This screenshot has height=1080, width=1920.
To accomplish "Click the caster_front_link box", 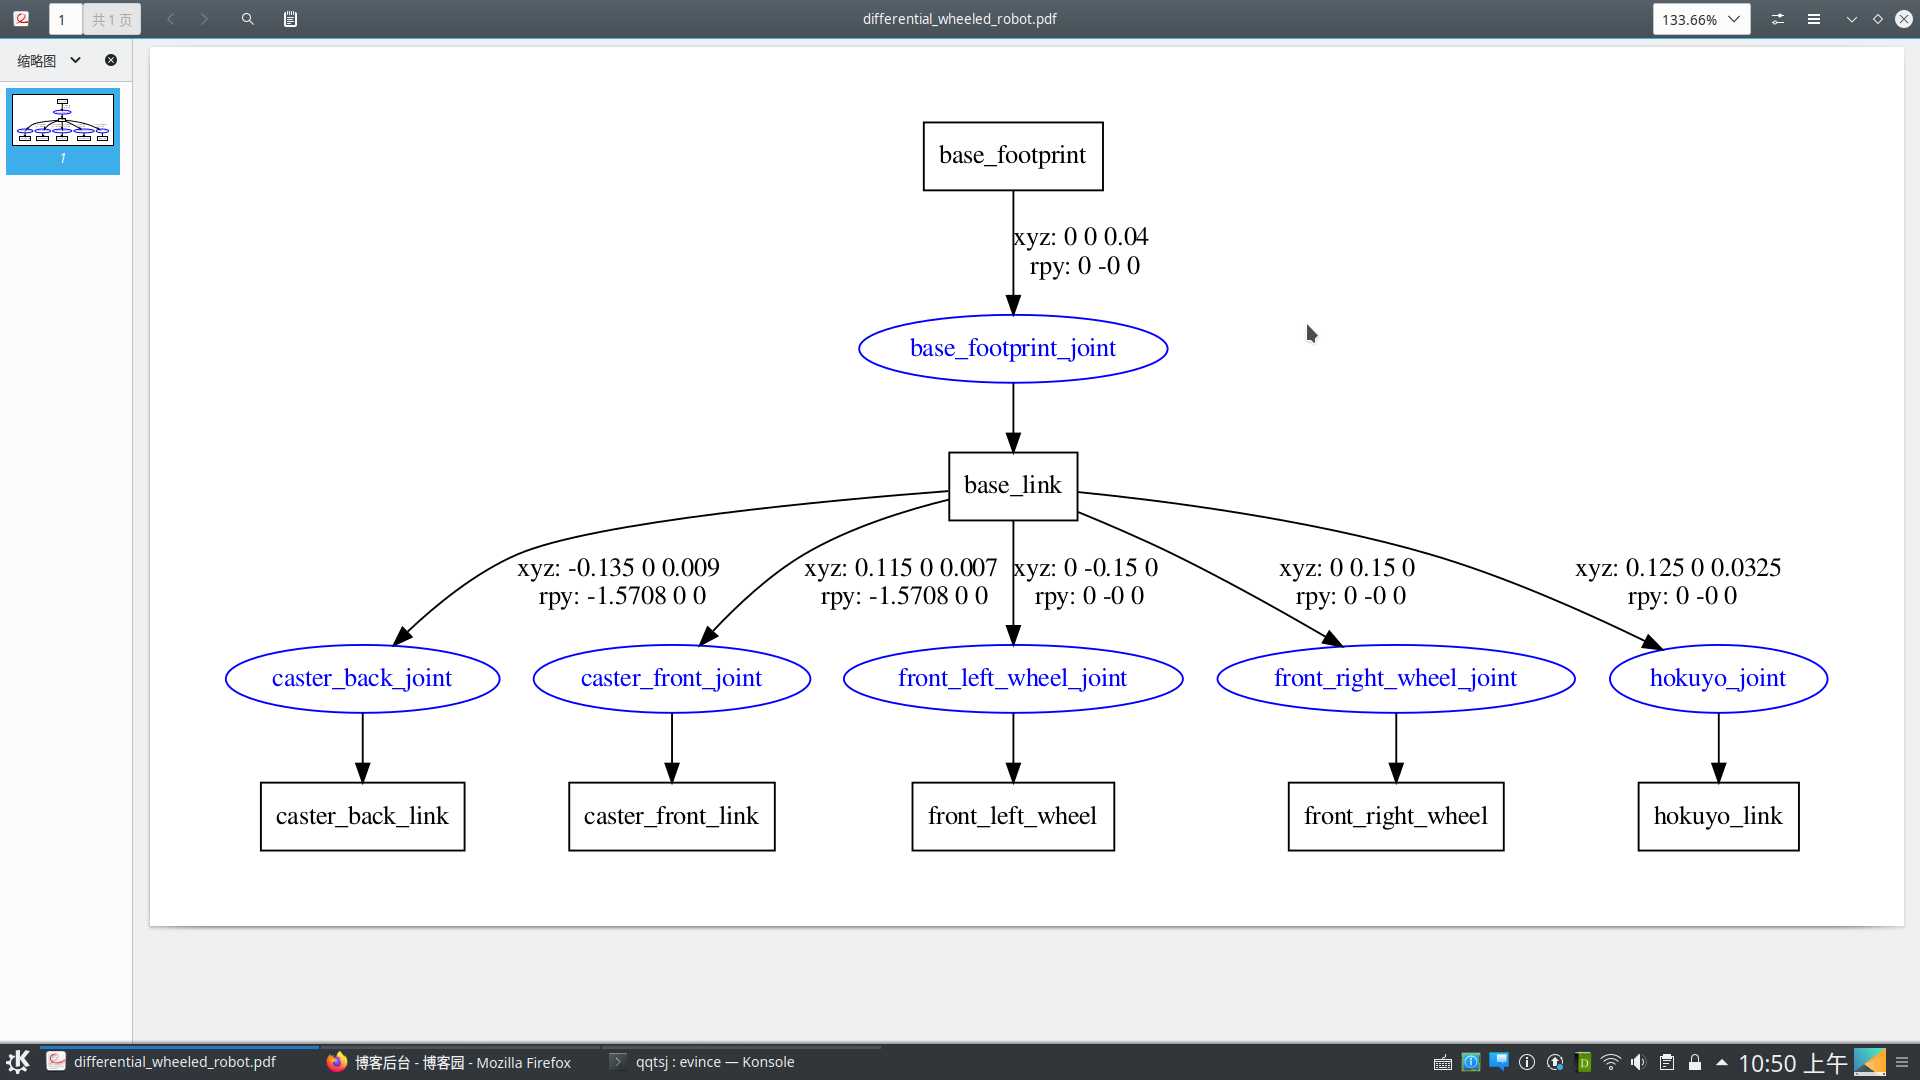I will click(671, 816).
